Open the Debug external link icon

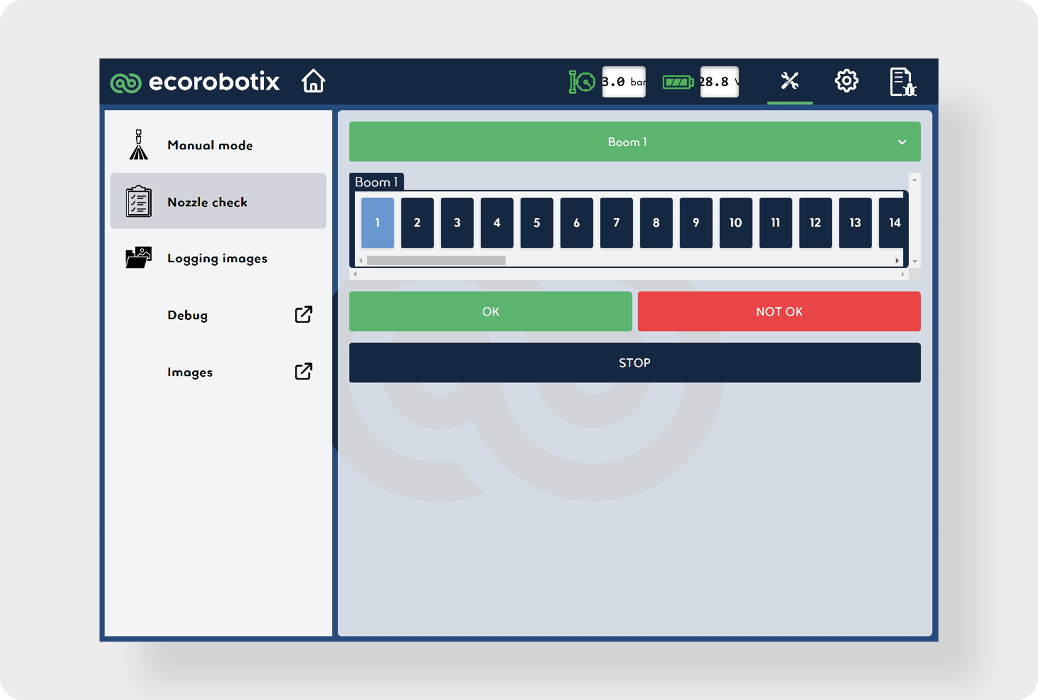(x=303, y=315)
